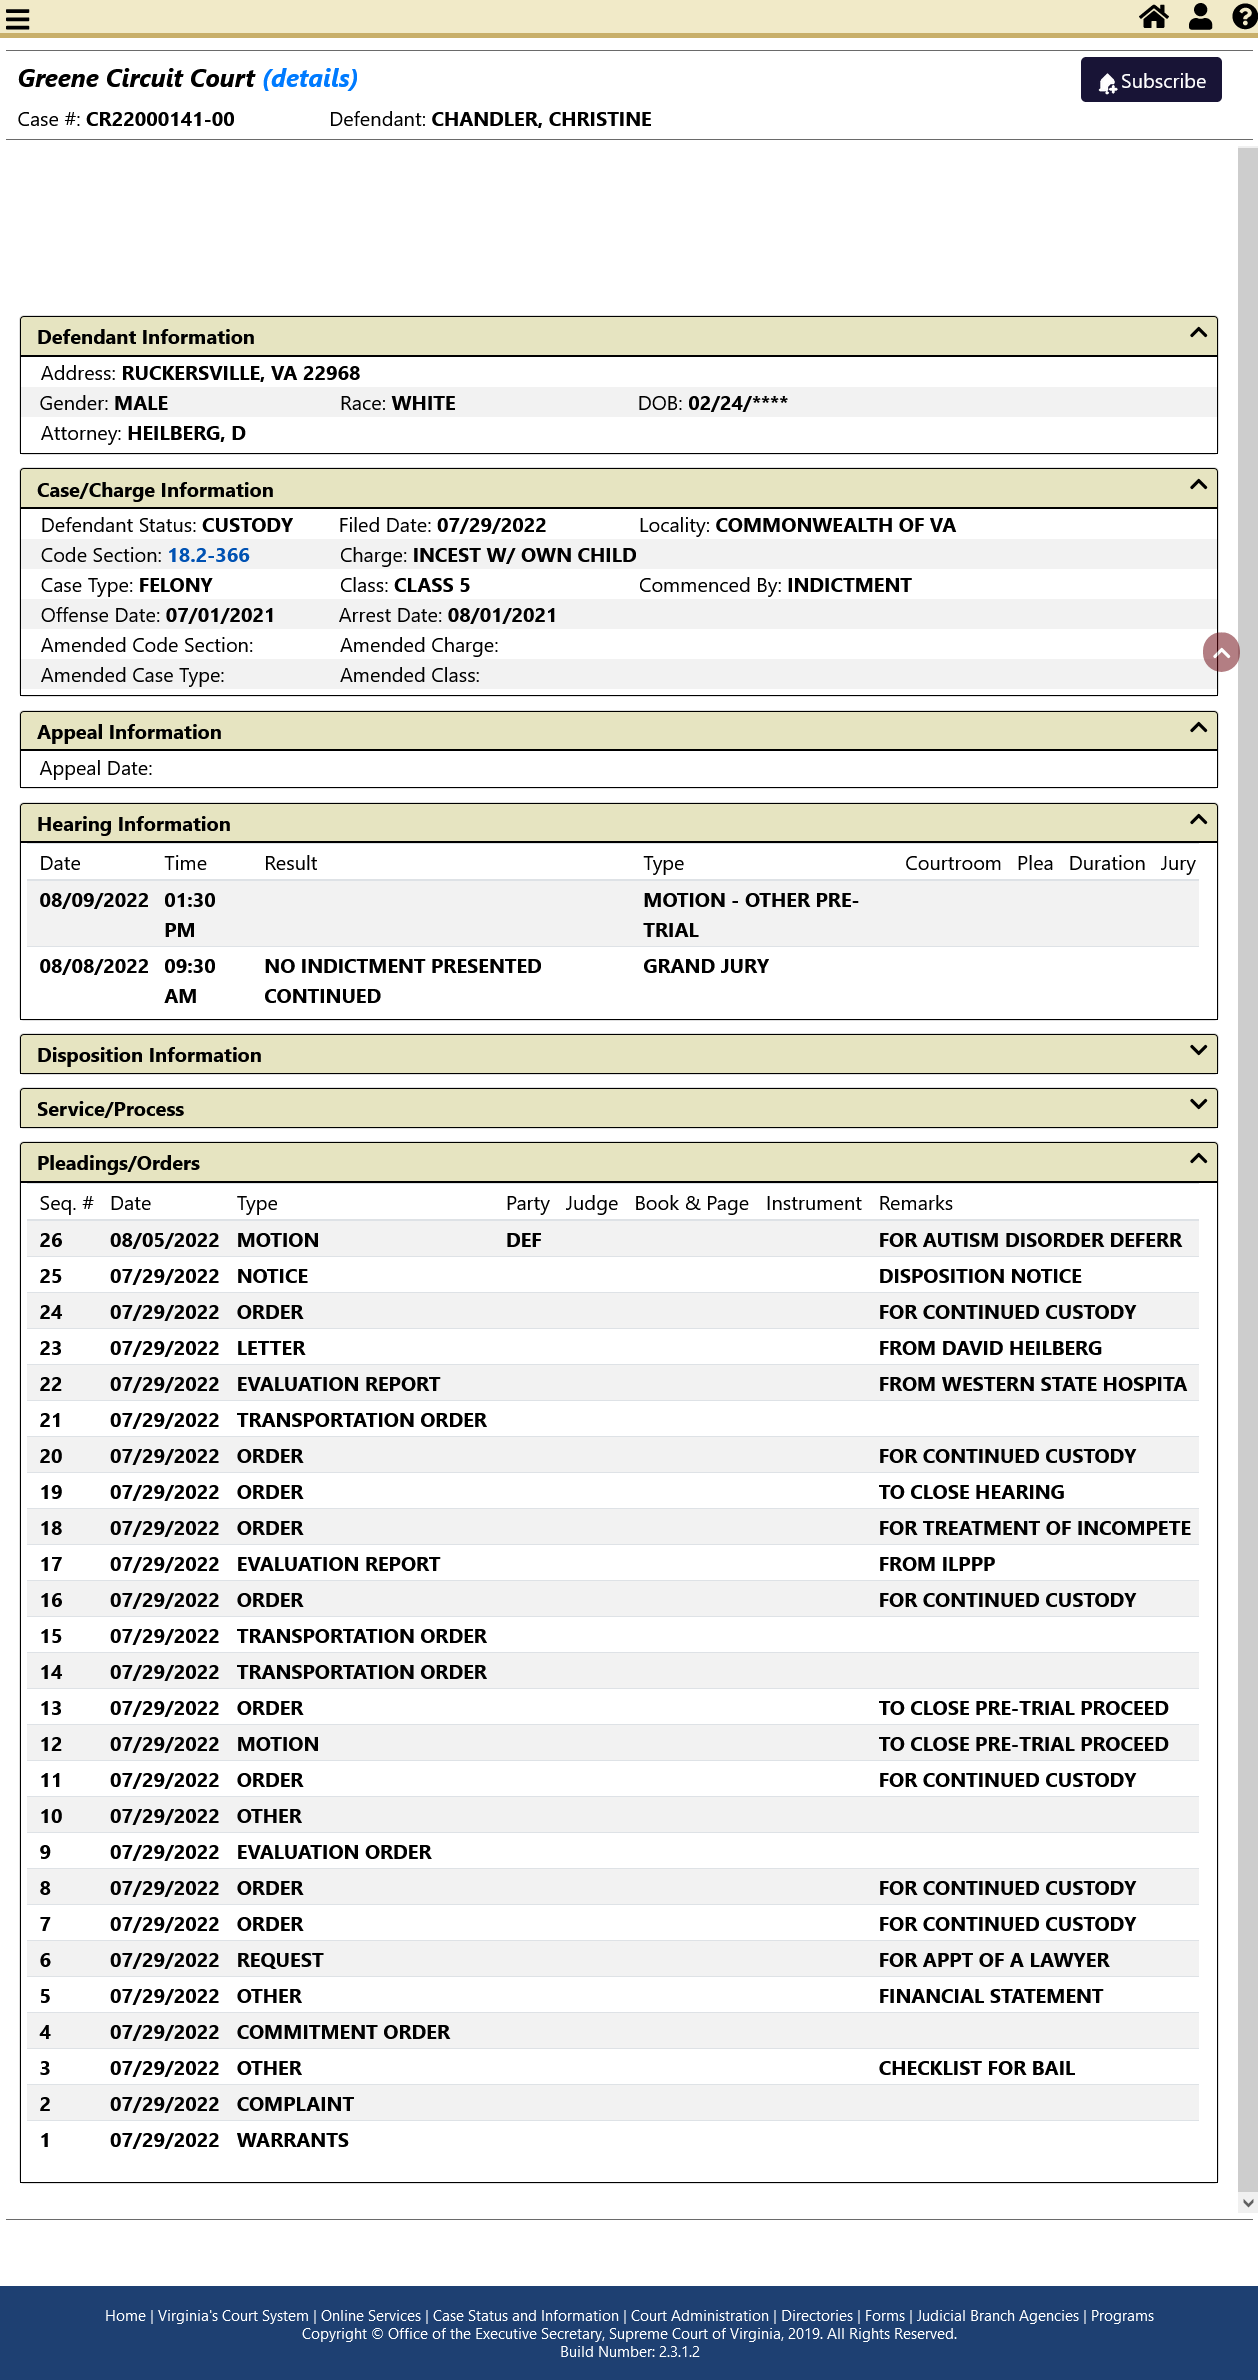
Task: Open Court Administration footer link
Action: pyautogui.click(x=700, y=2316)
